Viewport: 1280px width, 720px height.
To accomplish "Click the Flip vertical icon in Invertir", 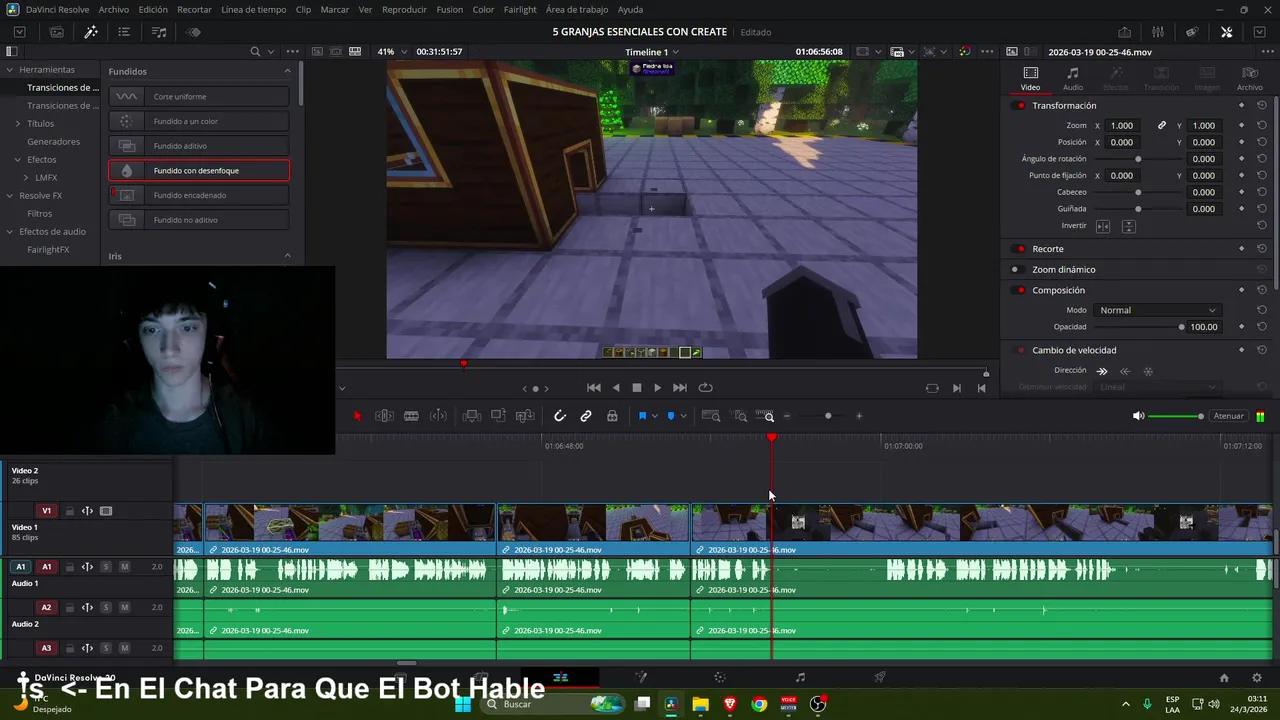I will pyautogui.click(x=1128, y=226).
